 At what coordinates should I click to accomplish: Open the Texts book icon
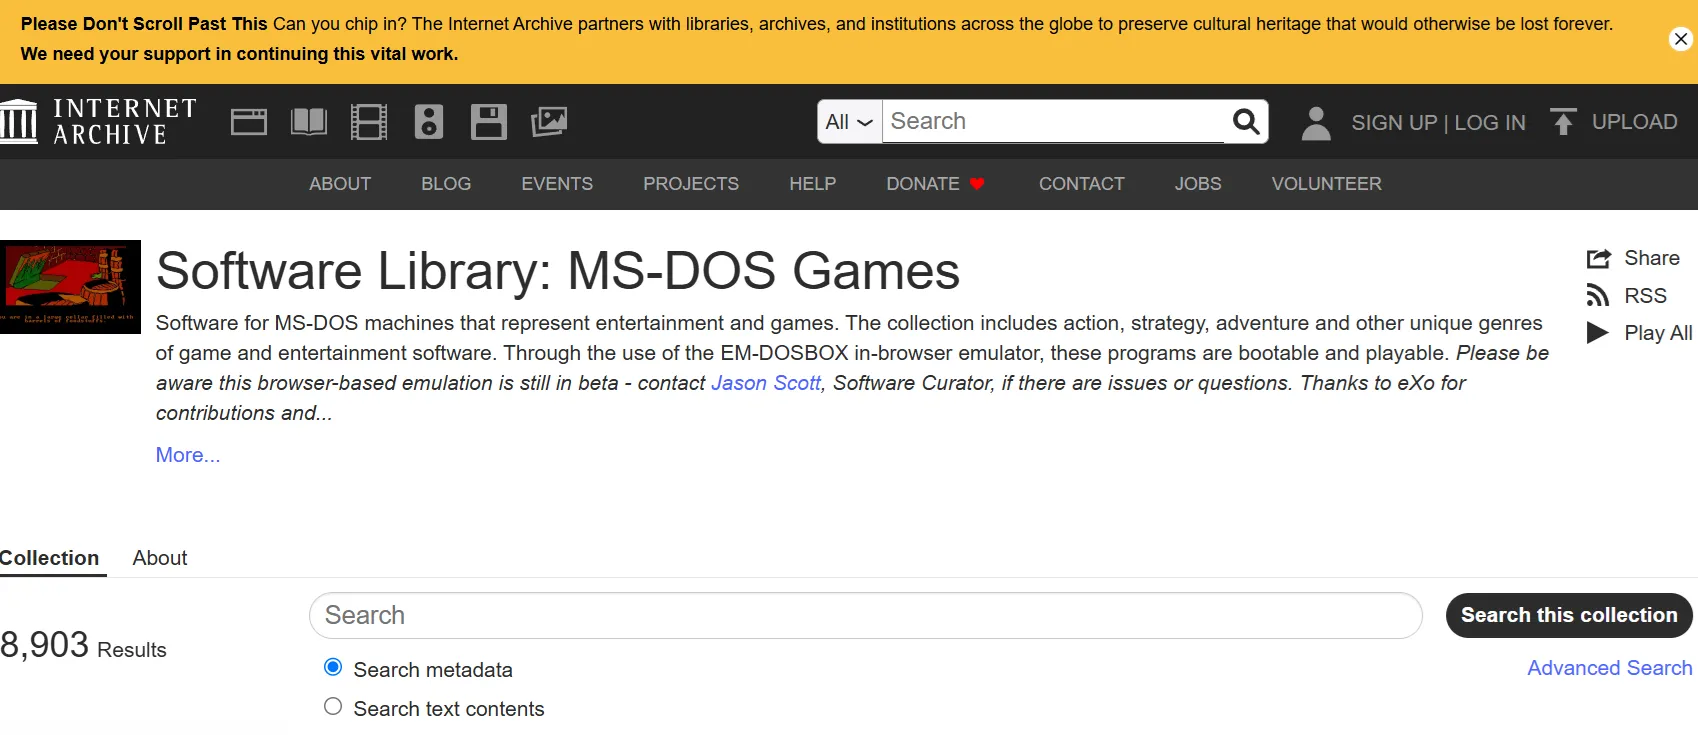(x=309, y=122)
